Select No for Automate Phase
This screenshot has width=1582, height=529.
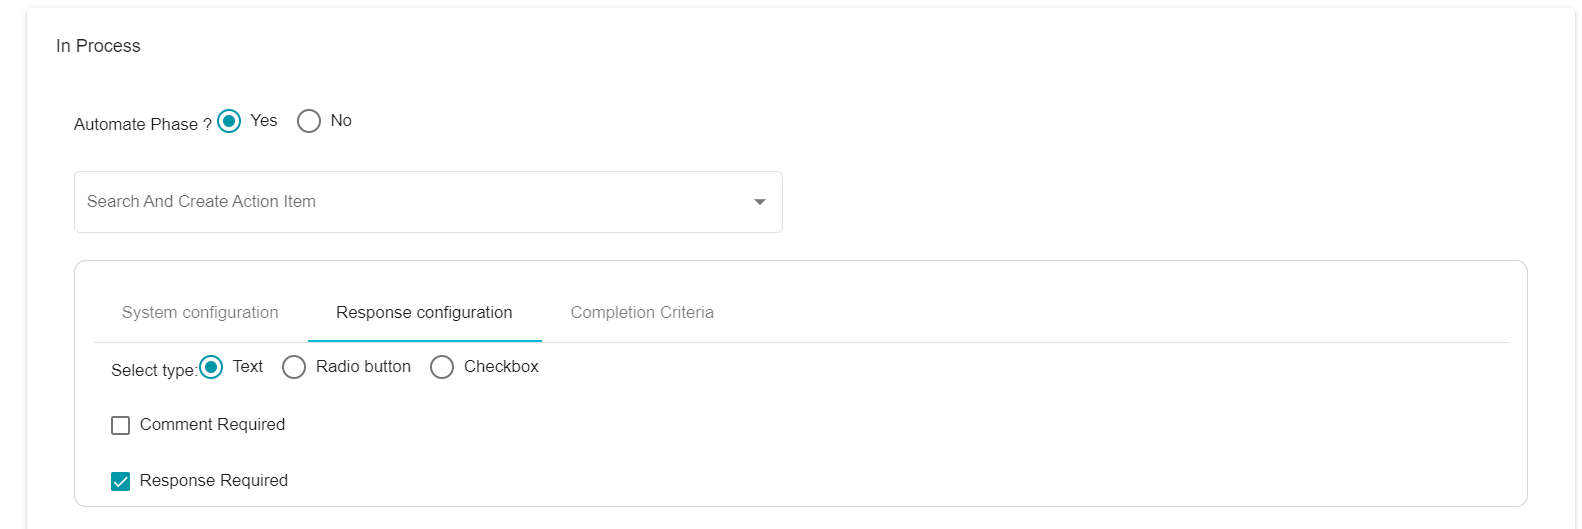[309, 121]
